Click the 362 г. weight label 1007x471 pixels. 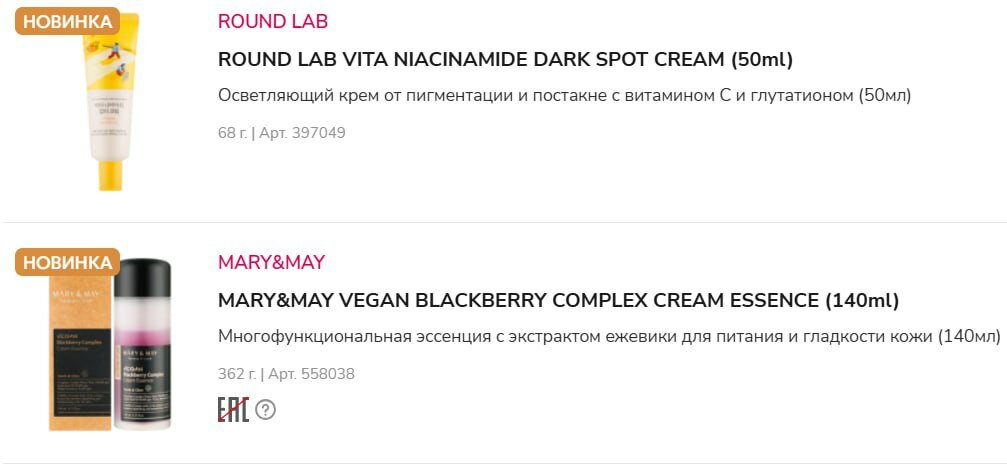[x=236, y=374]
